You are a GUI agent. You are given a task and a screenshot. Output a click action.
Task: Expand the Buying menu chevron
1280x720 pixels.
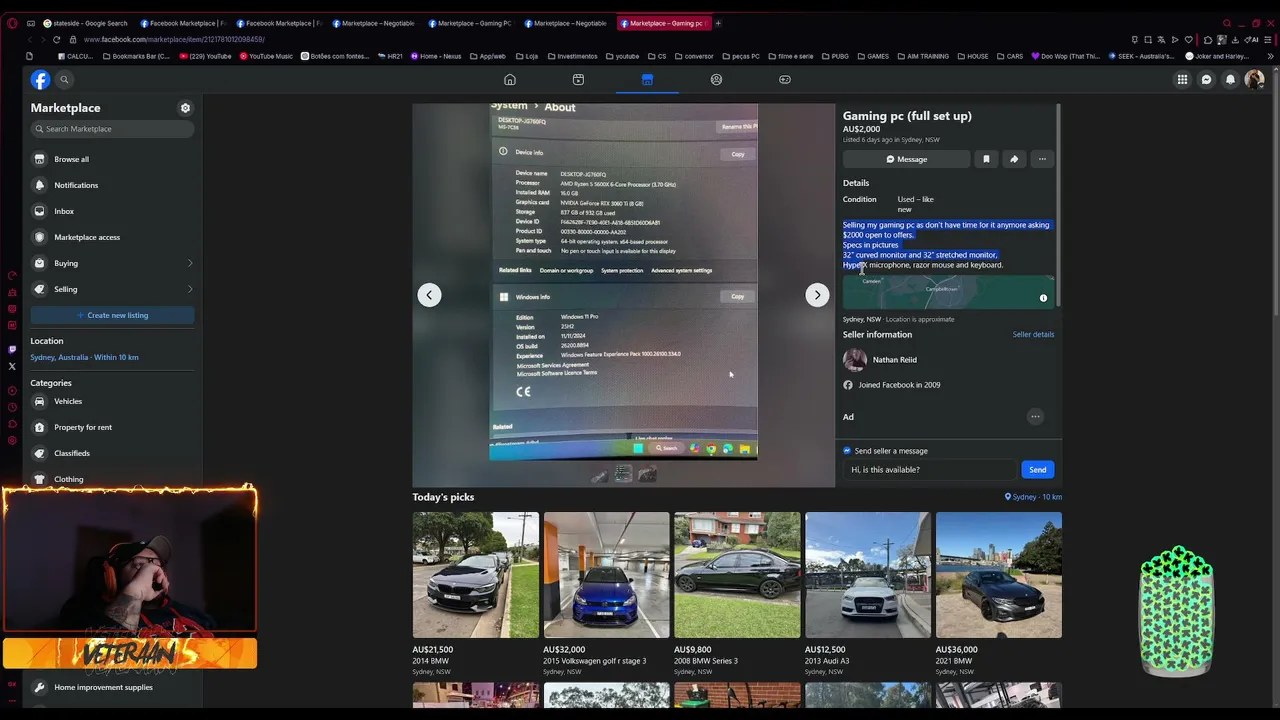coord(190,263)
